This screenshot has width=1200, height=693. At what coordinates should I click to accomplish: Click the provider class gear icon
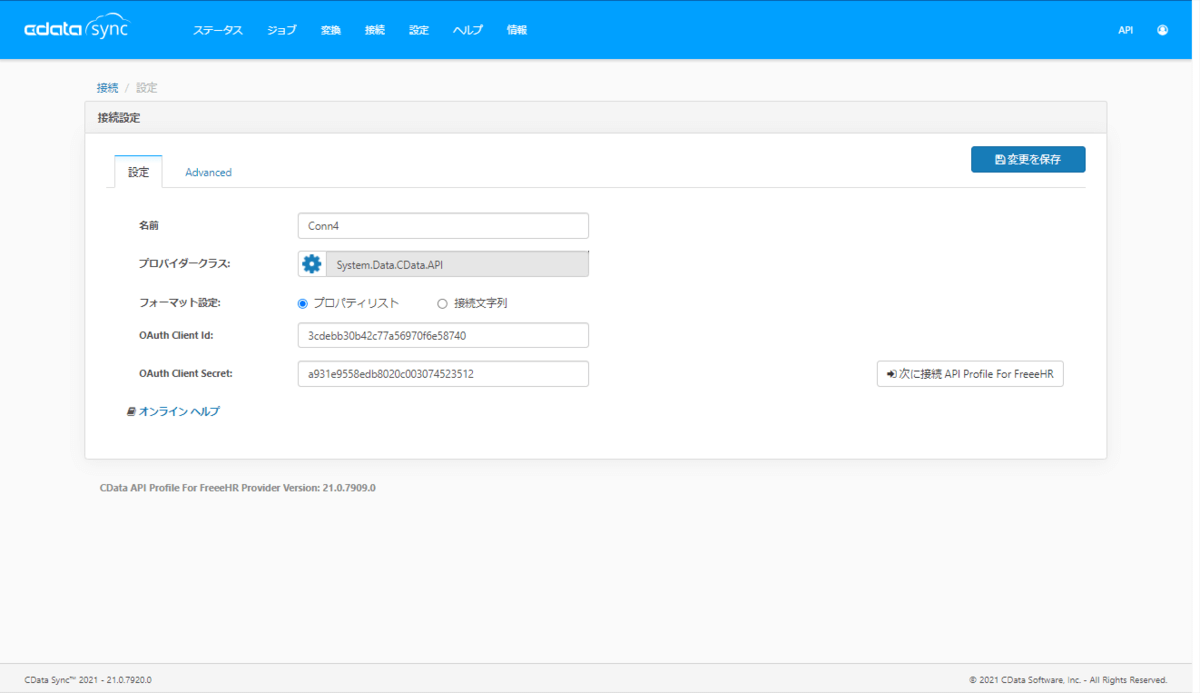click(x=312, y=264)
